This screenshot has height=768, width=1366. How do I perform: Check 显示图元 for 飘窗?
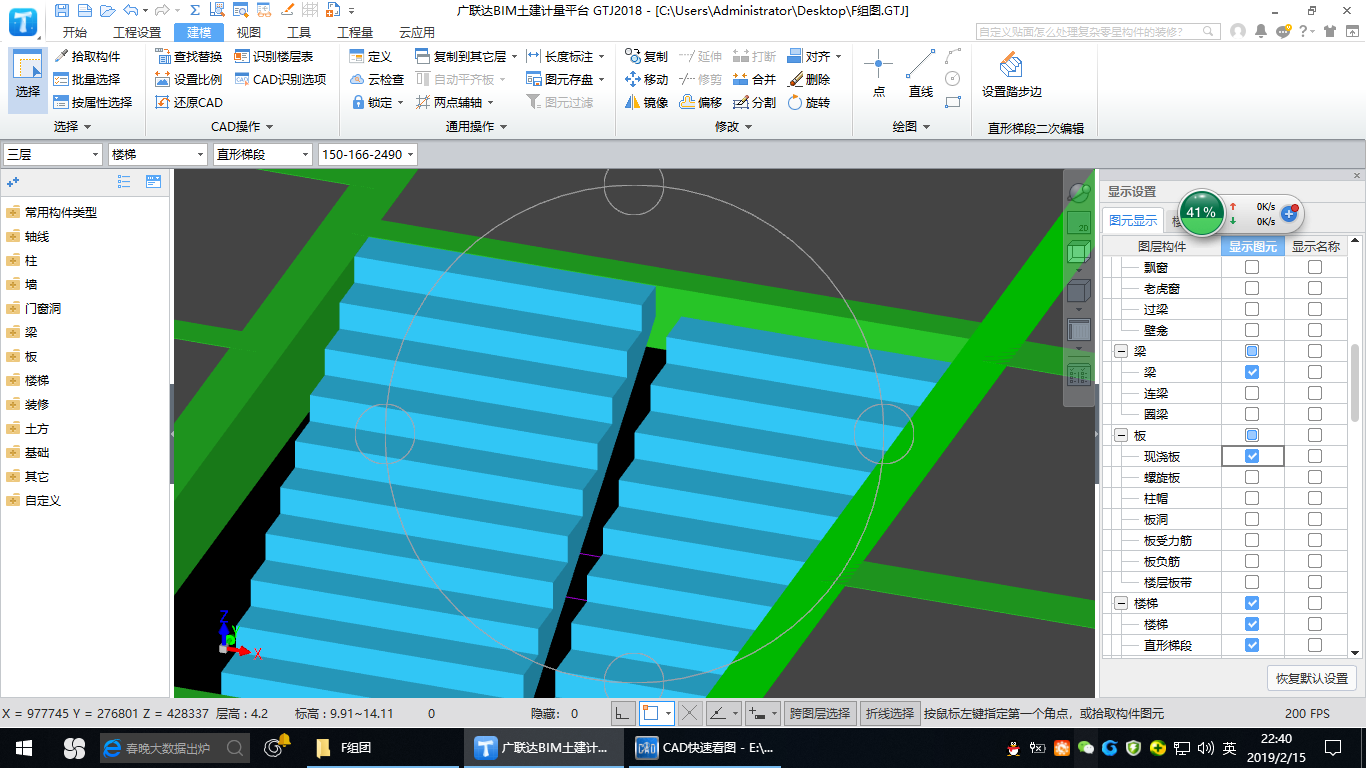1252,267
